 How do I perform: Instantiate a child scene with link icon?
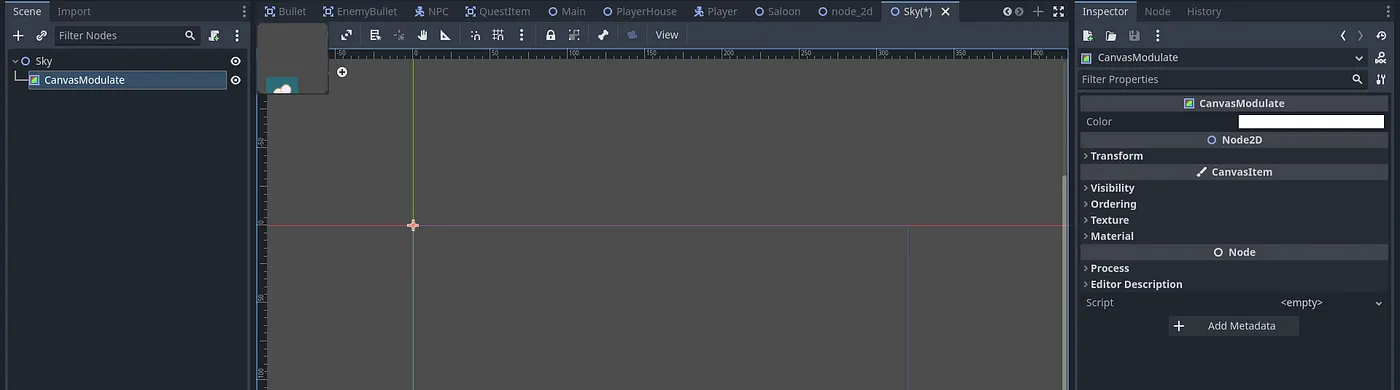coord(41,35)
